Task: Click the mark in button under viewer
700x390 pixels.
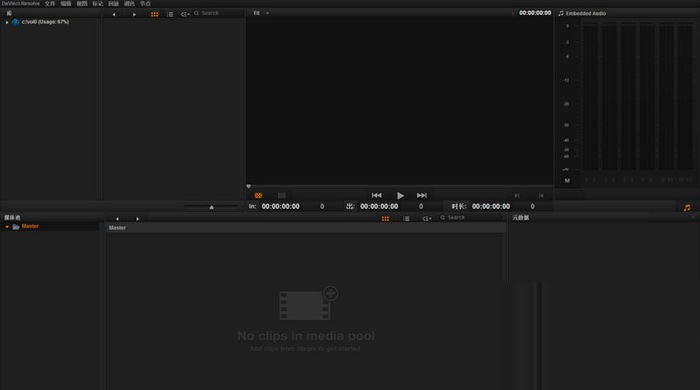Action: [517, 196]
